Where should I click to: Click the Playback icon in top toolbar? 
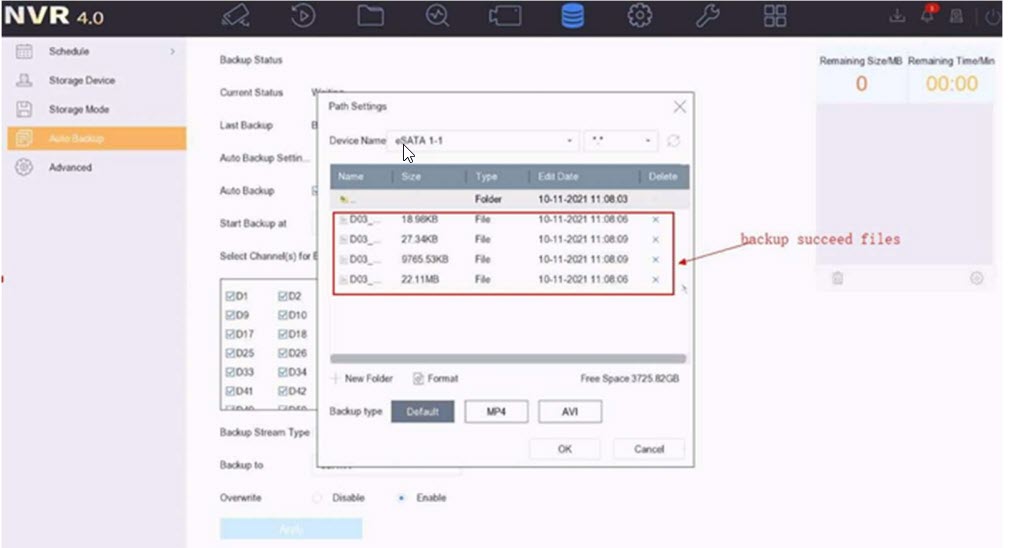point(303,17)
